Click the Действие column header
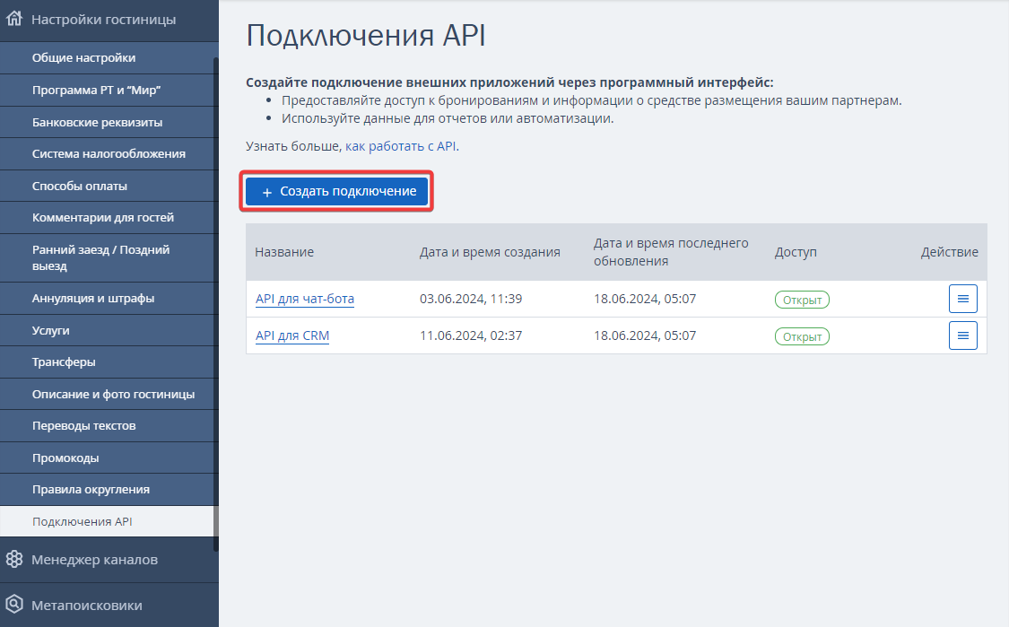1009x627 pixels. coord(949,252)
